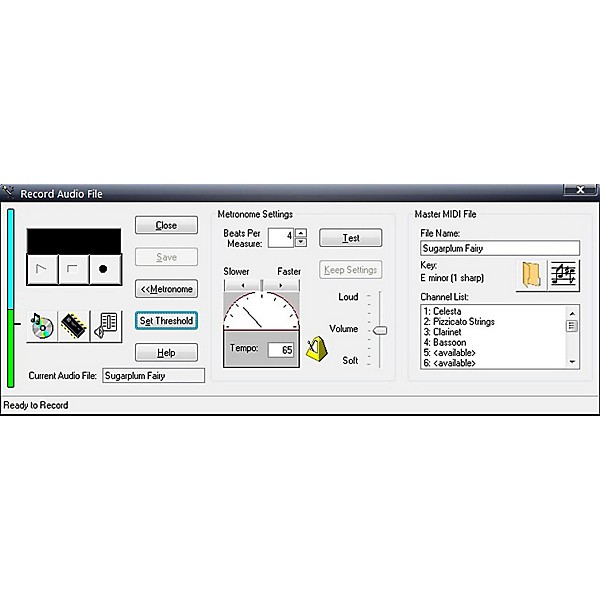
Task: Click Channel List scroll down arrow
Action: [x=572, y=362]
